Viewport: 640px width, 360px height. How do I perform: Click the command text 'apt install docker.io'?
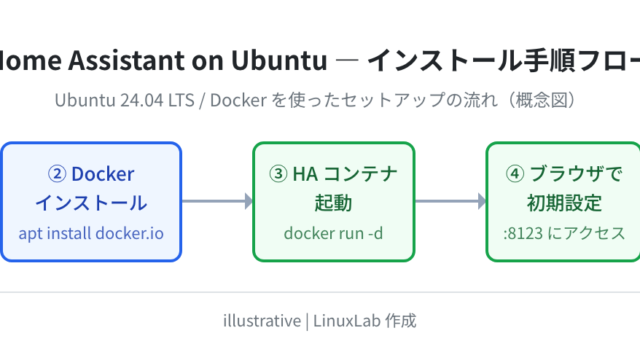[x=91, y=233]
